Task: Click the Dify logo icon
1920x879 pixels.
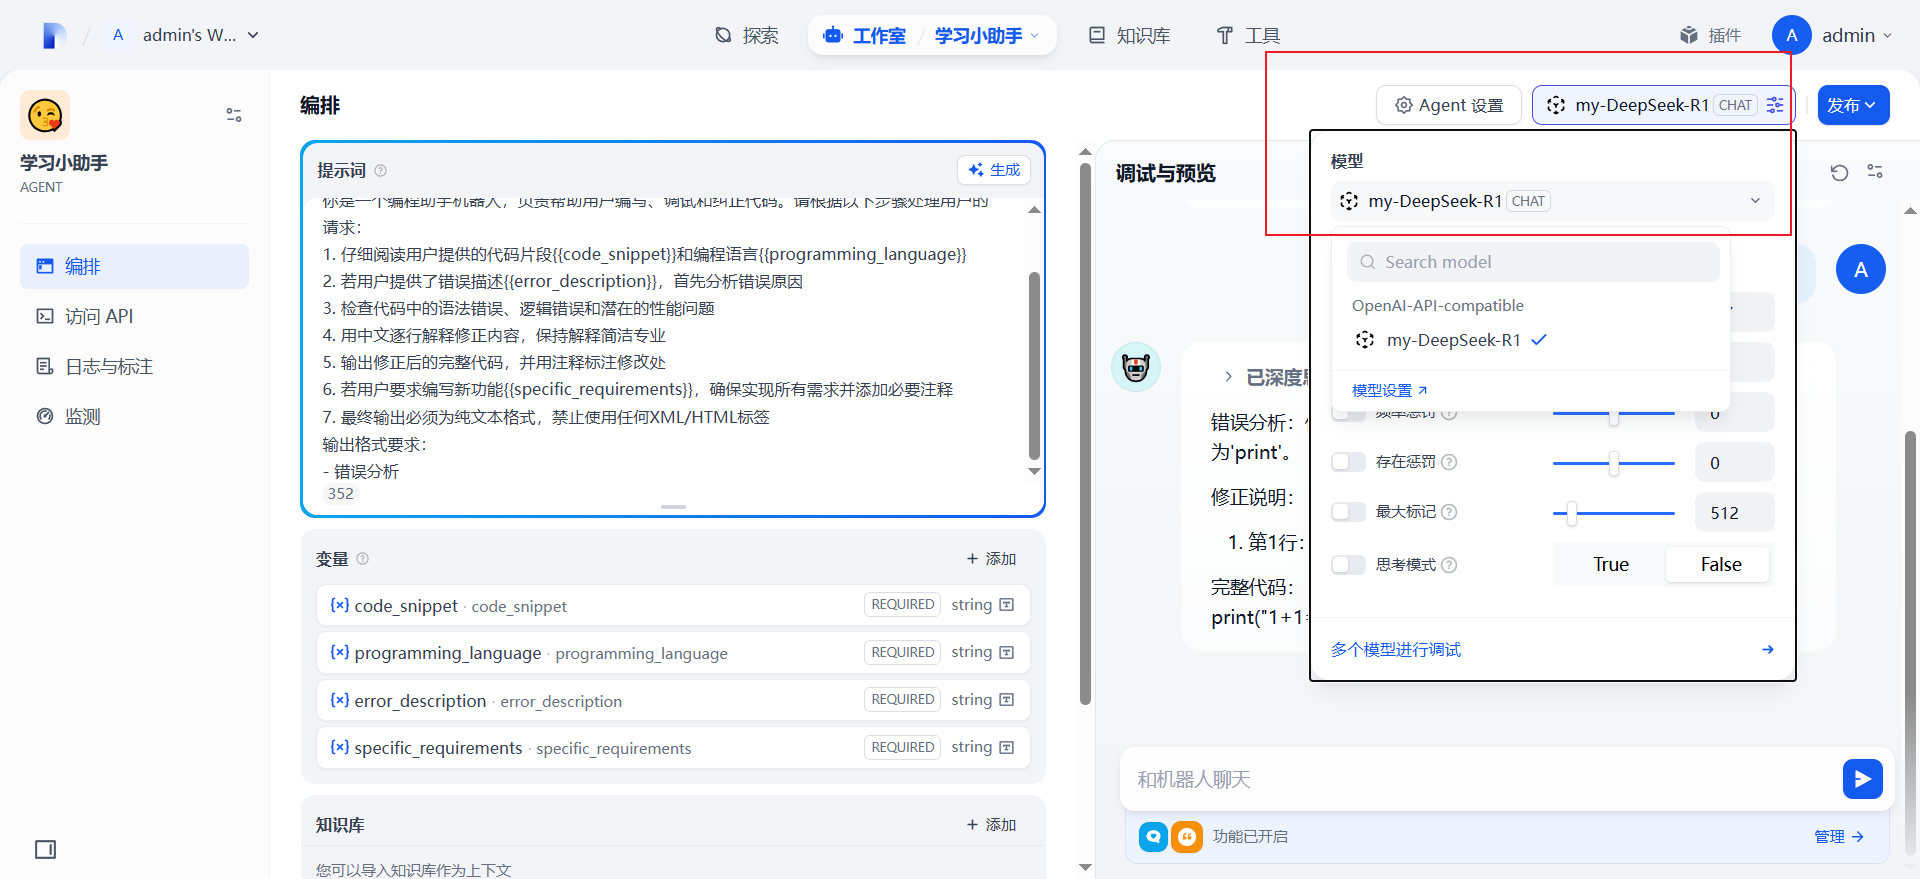Action: pyautogui.click(x=54, y=35)
